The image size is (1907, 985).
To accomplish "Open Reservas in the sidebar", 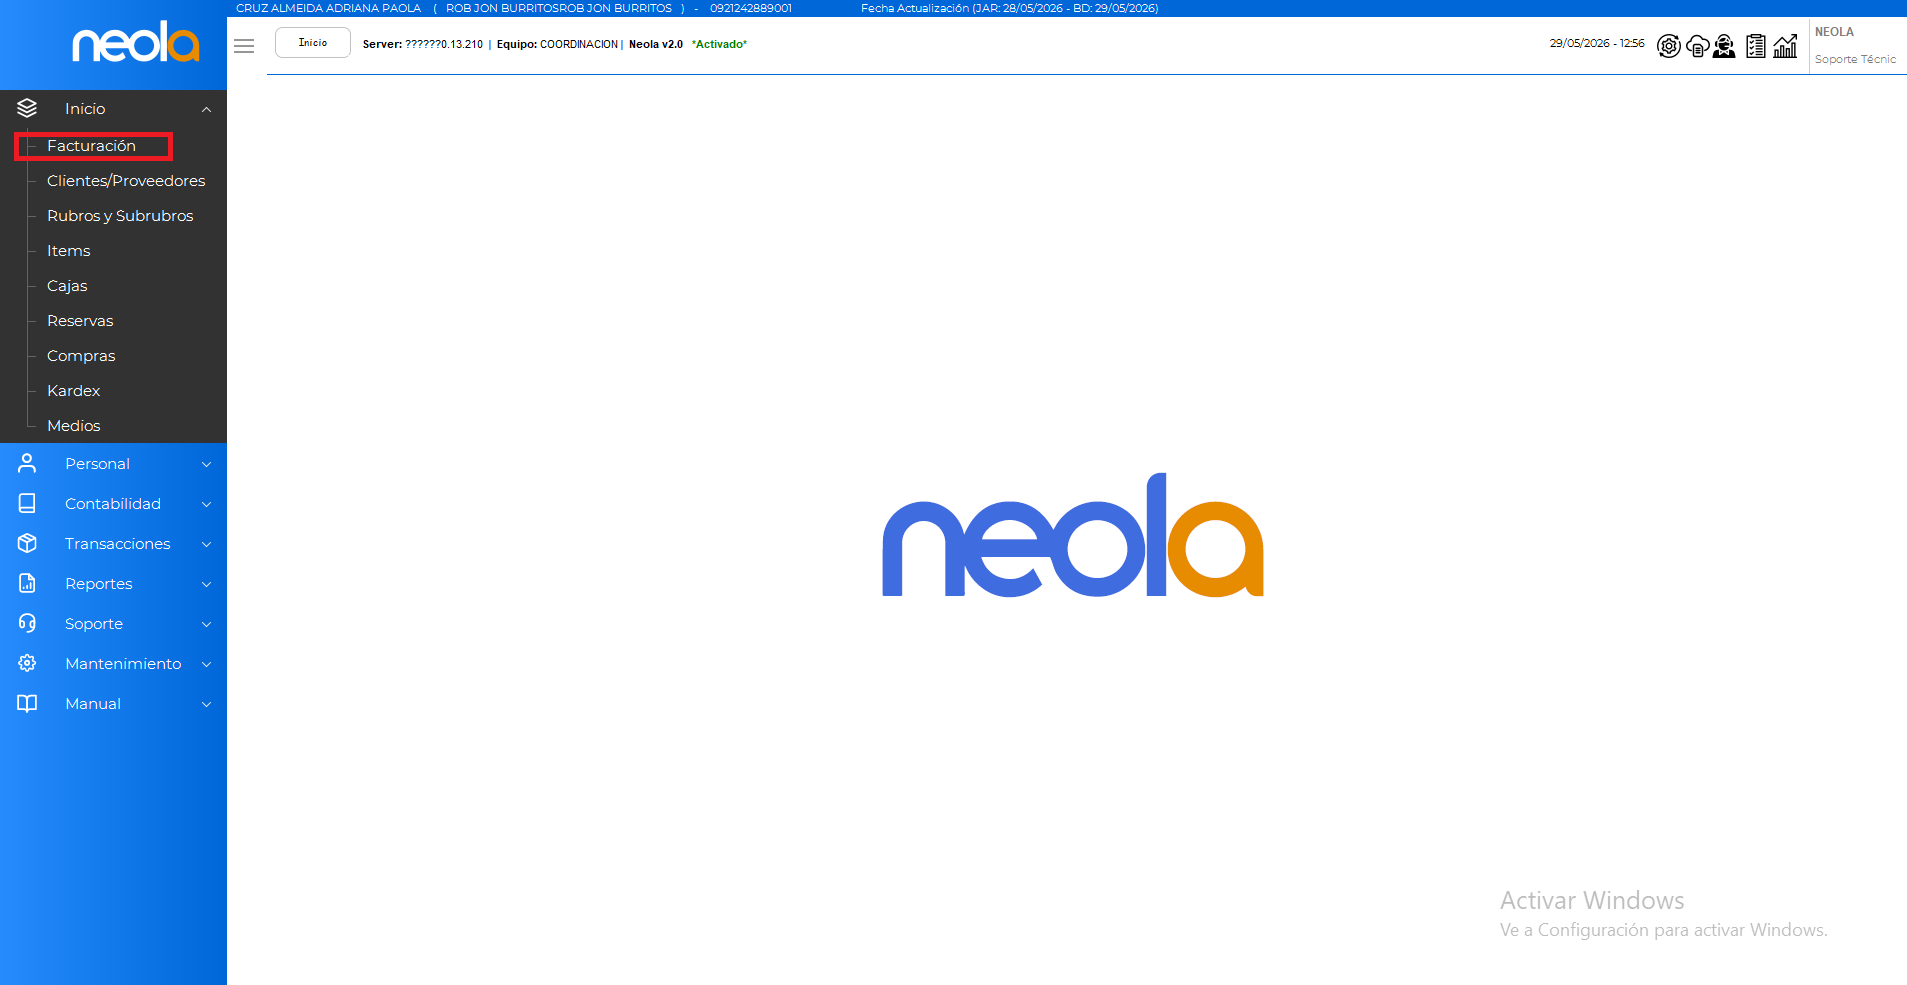I will point(80,321).
